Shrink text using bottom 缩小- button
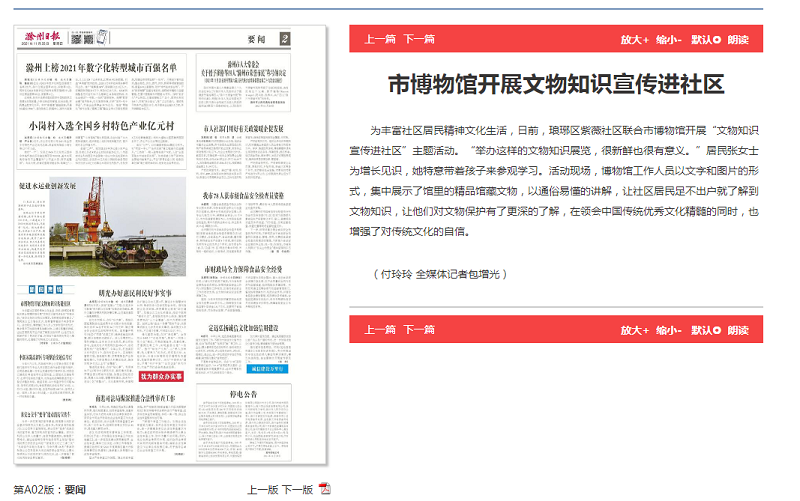The image size is (800, 501). click(x=669, y=330)
